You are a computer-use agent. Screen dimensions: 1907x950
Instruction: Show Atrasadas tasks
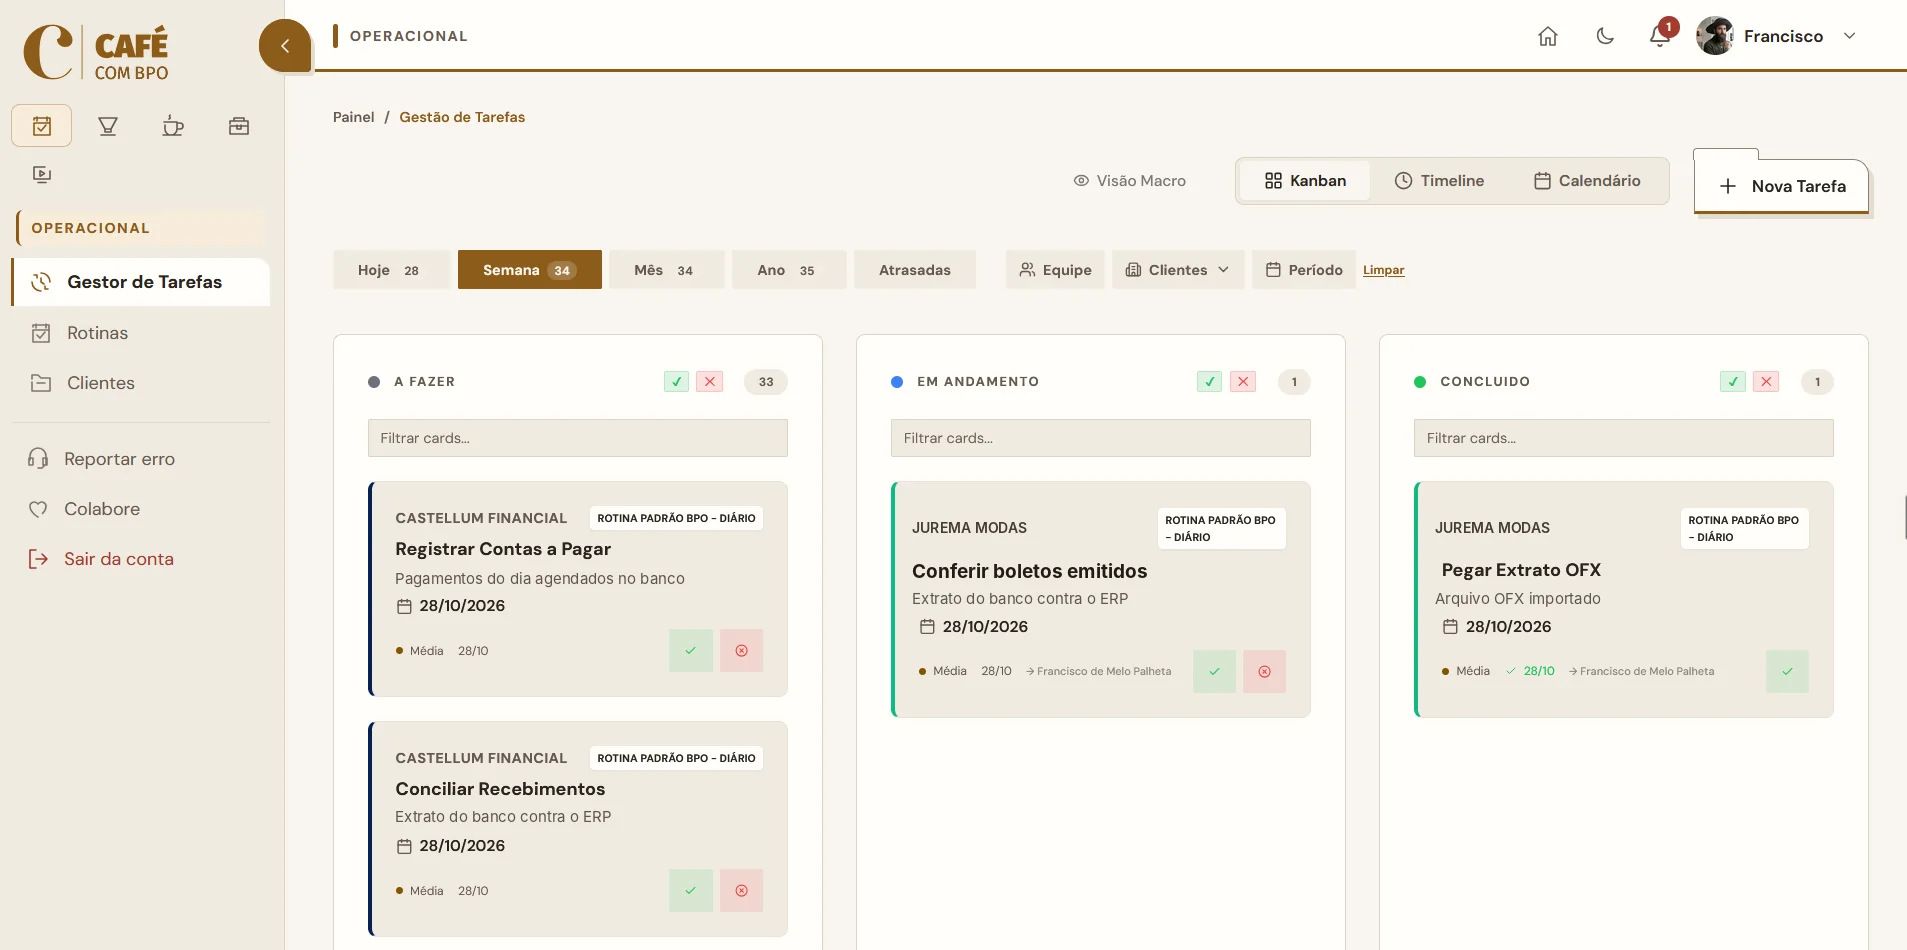coord(915,270)
